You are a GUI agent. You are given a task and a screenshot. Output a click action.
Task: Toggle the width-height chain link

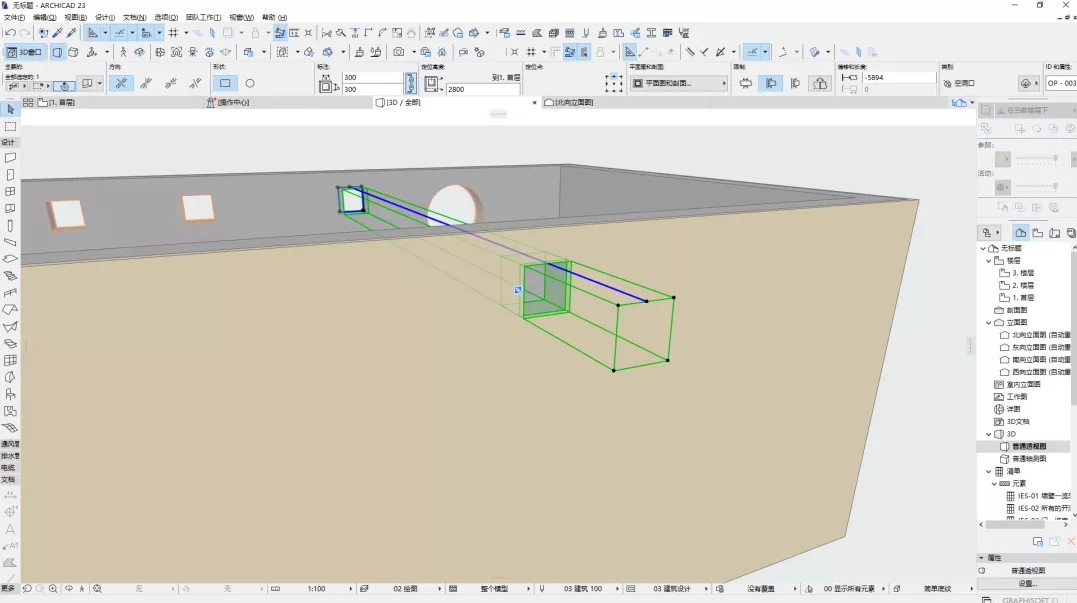pos(410,83)
